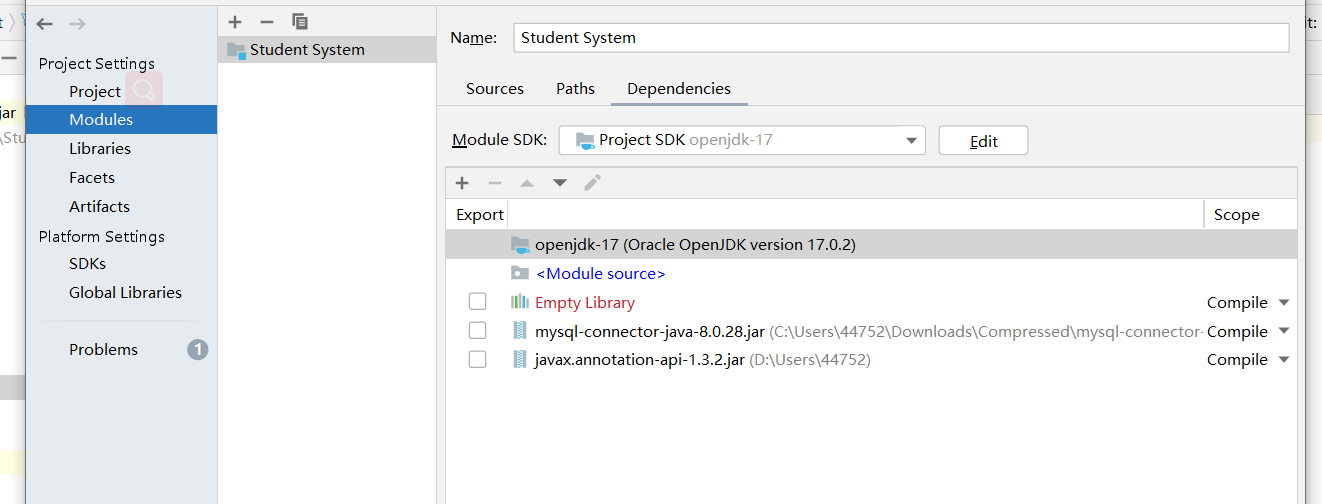Click the Scope column header
The image size is (1322, 504).
(1236, 215)
